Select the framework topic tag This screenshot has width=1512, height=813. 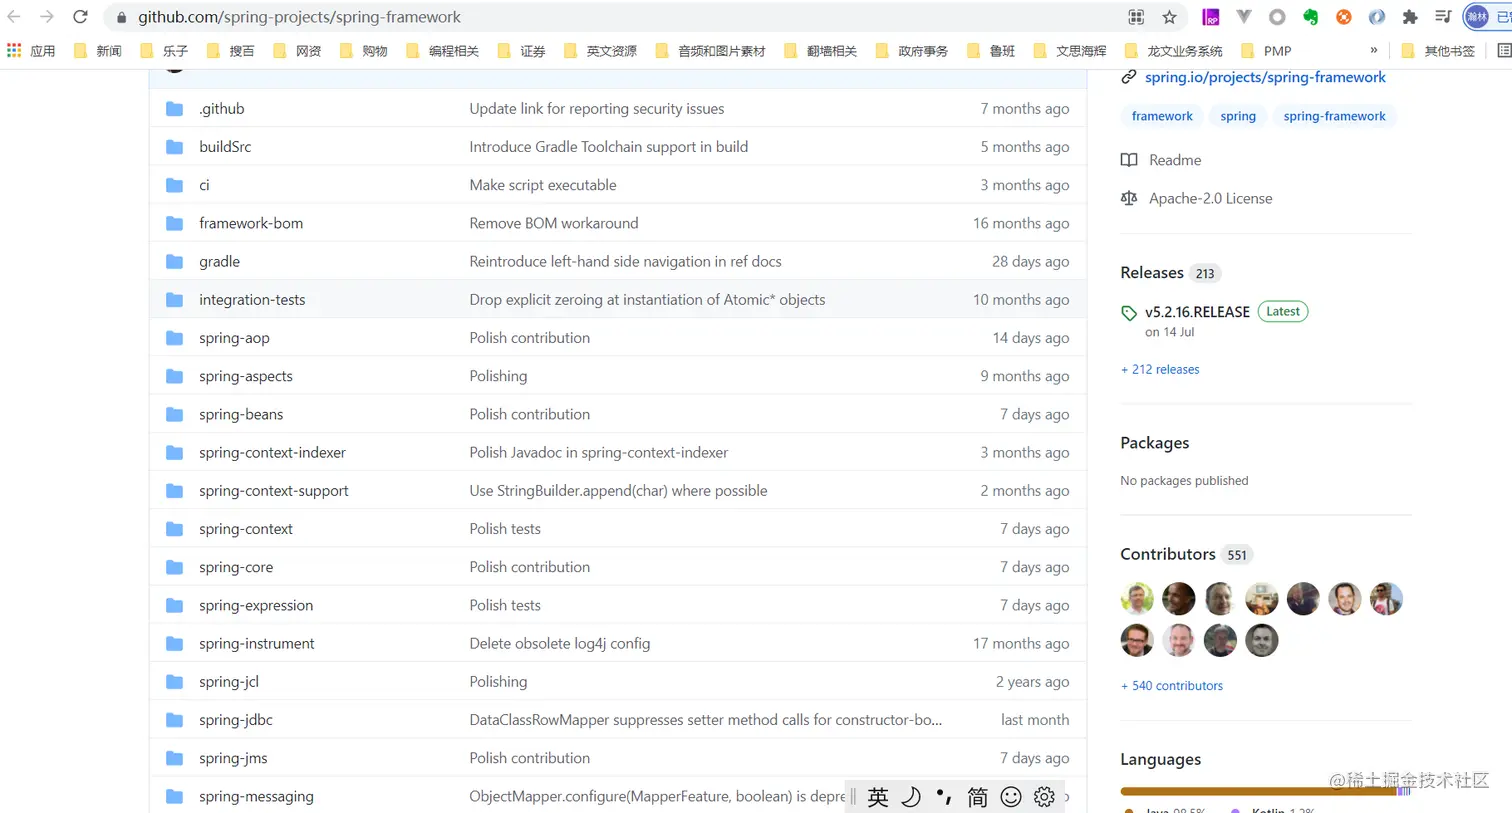[1162, 116]
